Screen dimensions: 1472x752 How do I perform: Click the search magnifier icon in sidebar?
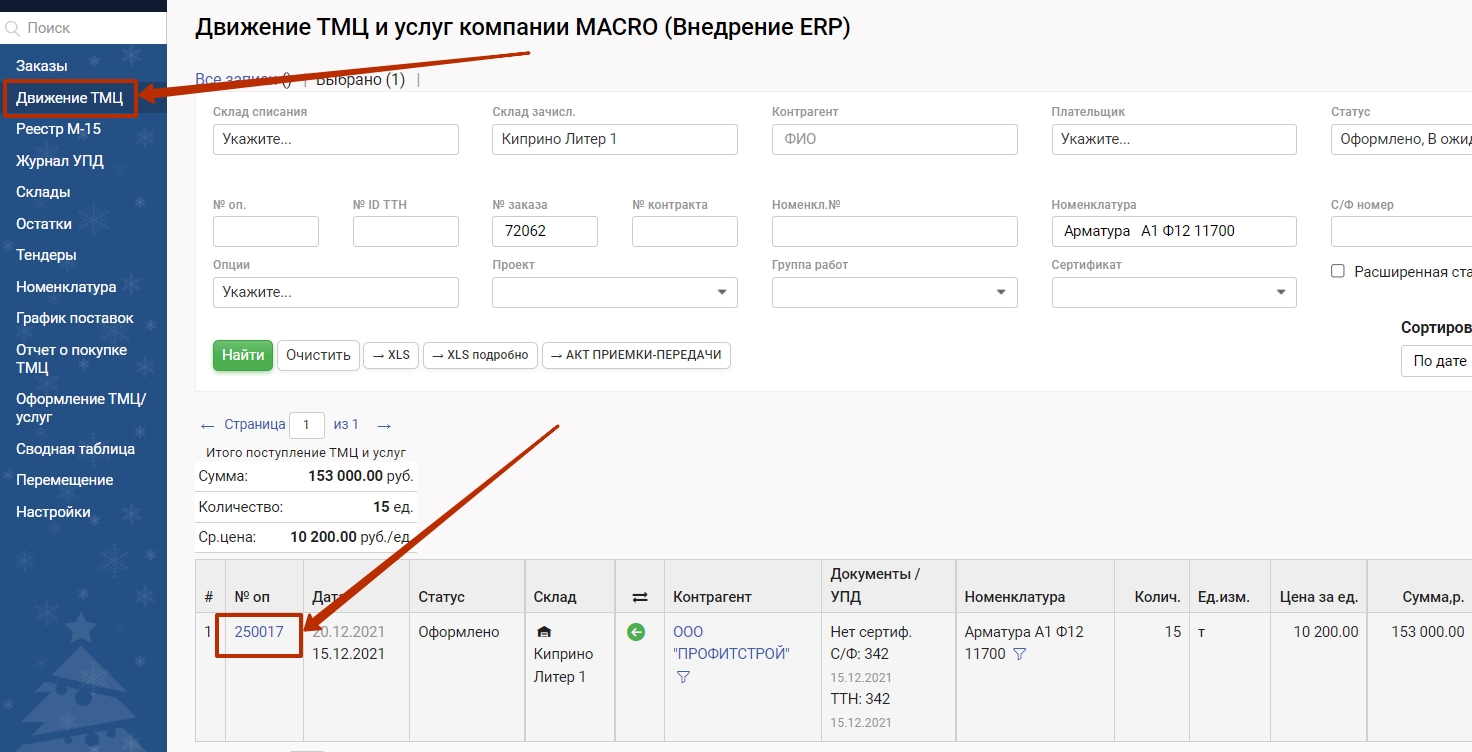[13, 30]
